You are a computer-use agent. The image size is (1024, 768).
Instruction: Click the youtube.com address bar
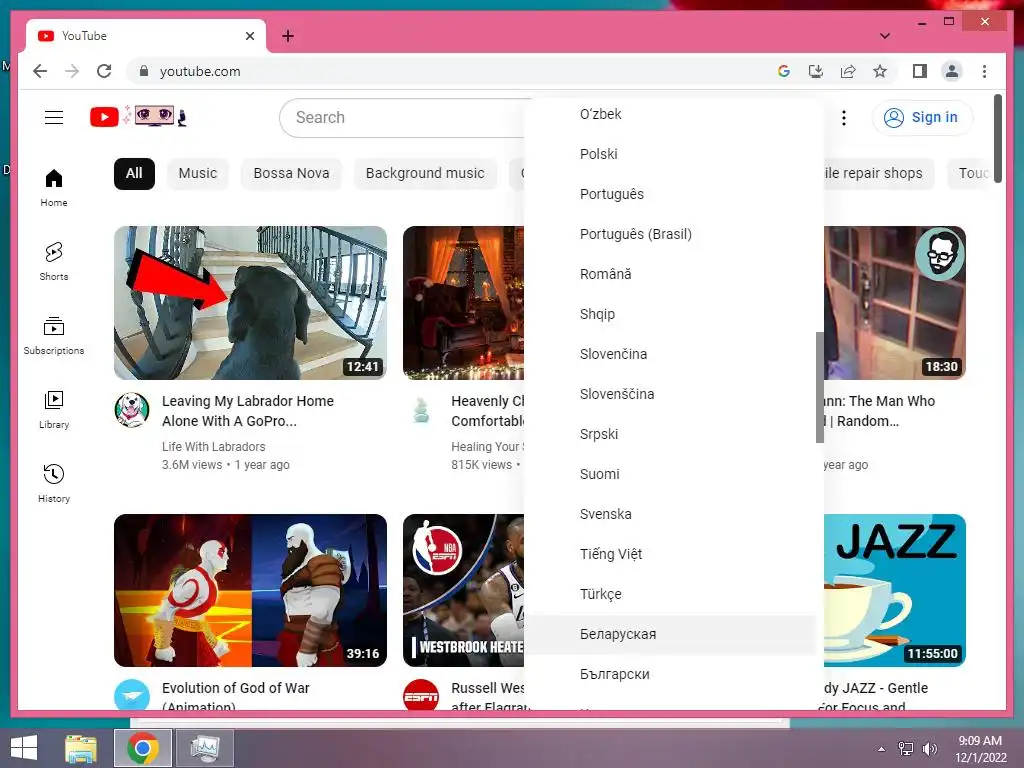pyautogui.click(x=451, y=71)
